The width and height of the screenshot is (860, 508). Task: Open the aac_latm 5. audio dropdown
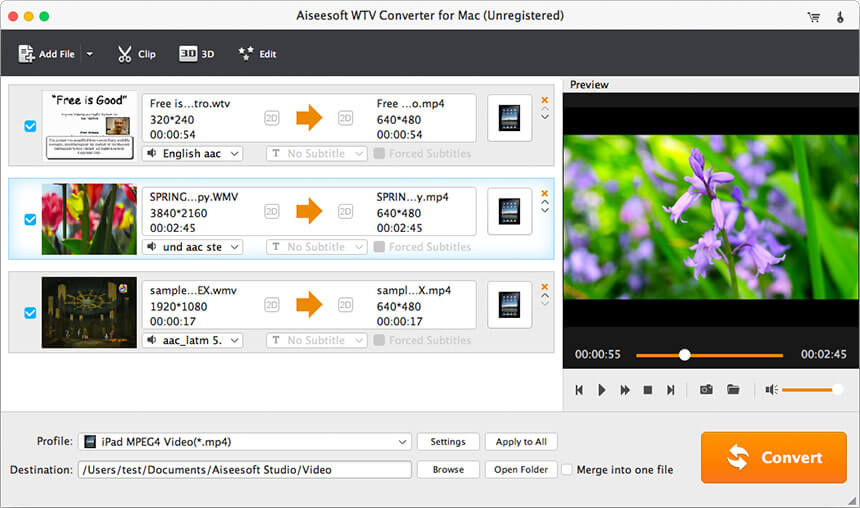[x=193, y=340]
